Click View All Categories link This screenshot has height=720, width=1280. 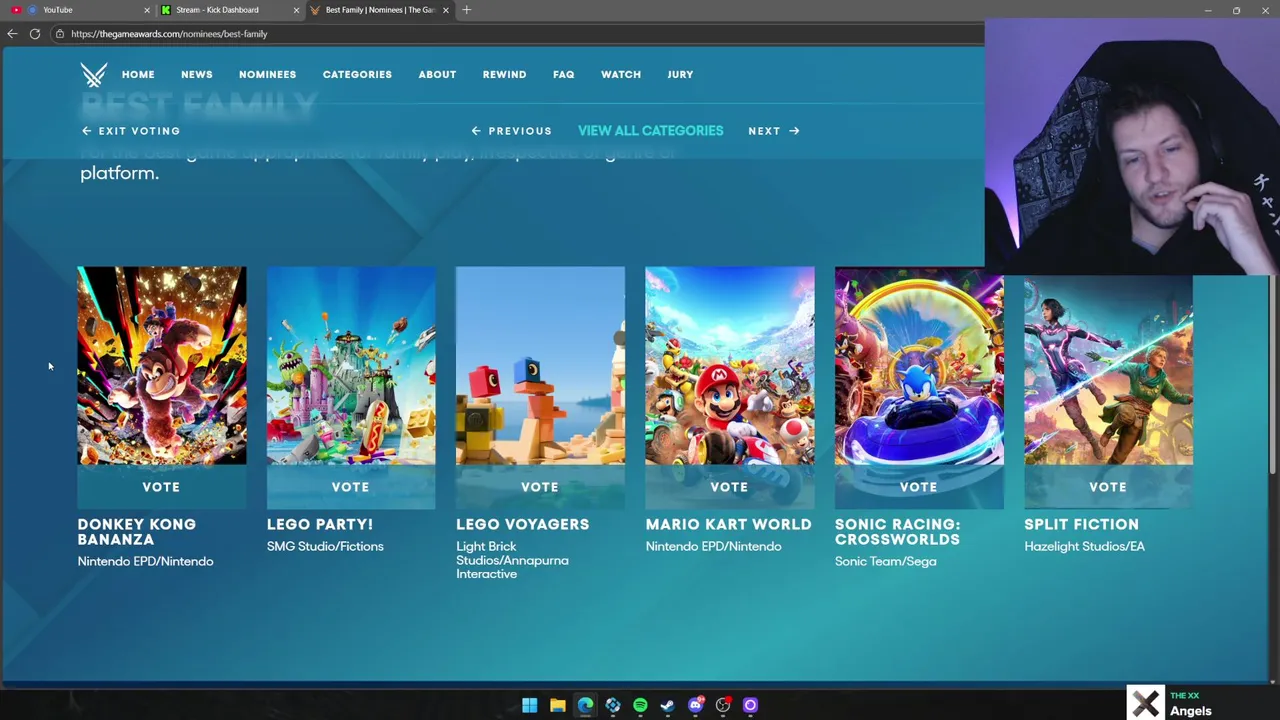[x=650, y=131]
